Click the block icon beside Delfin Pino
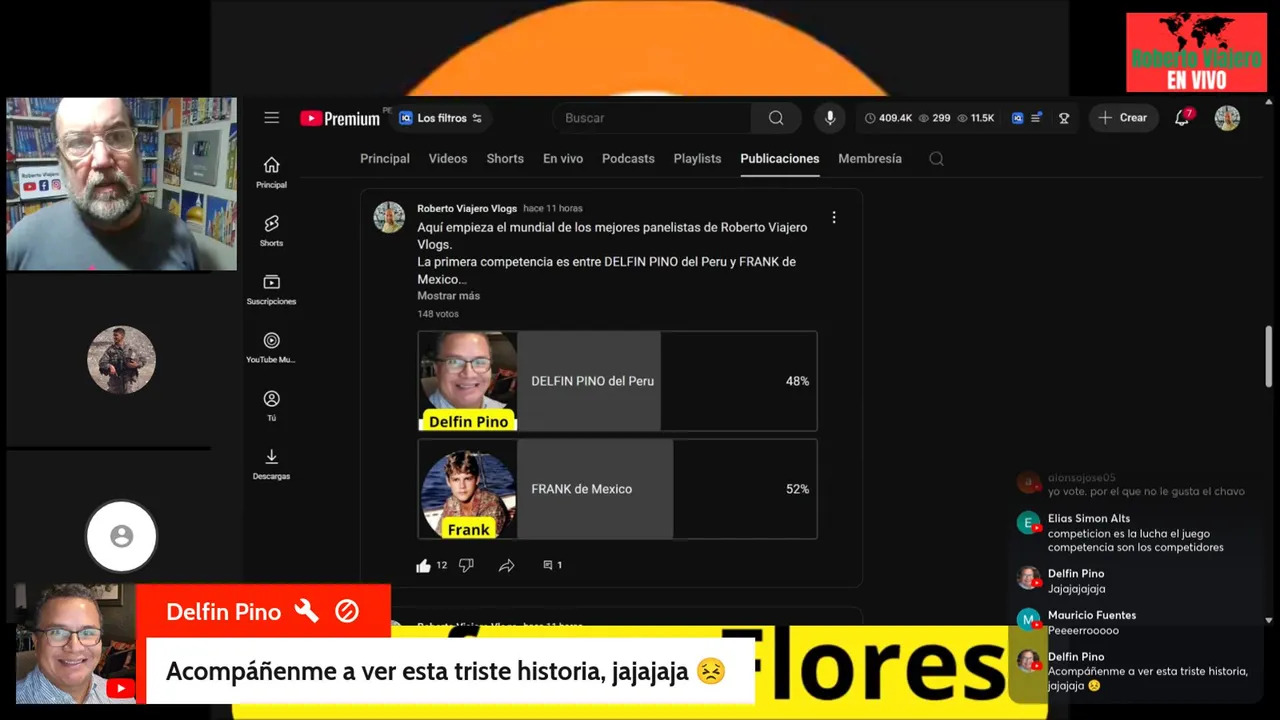Viewport: 1280px width, 720px height. (347, 611)
